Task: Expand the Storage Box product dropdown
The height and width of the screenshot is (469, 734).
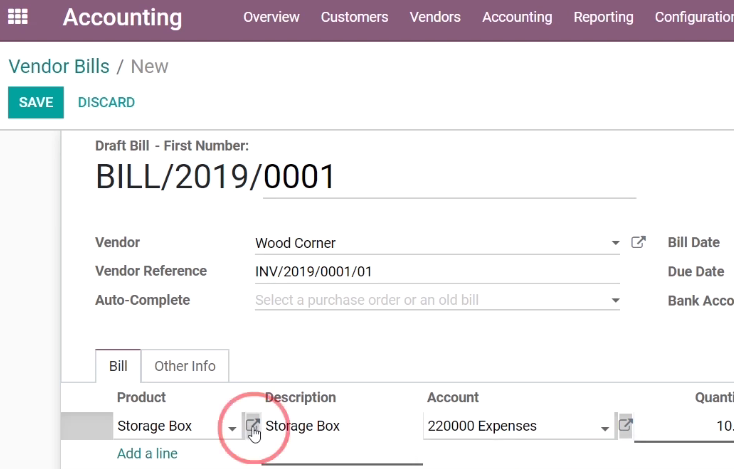Action: click(232, 428)
